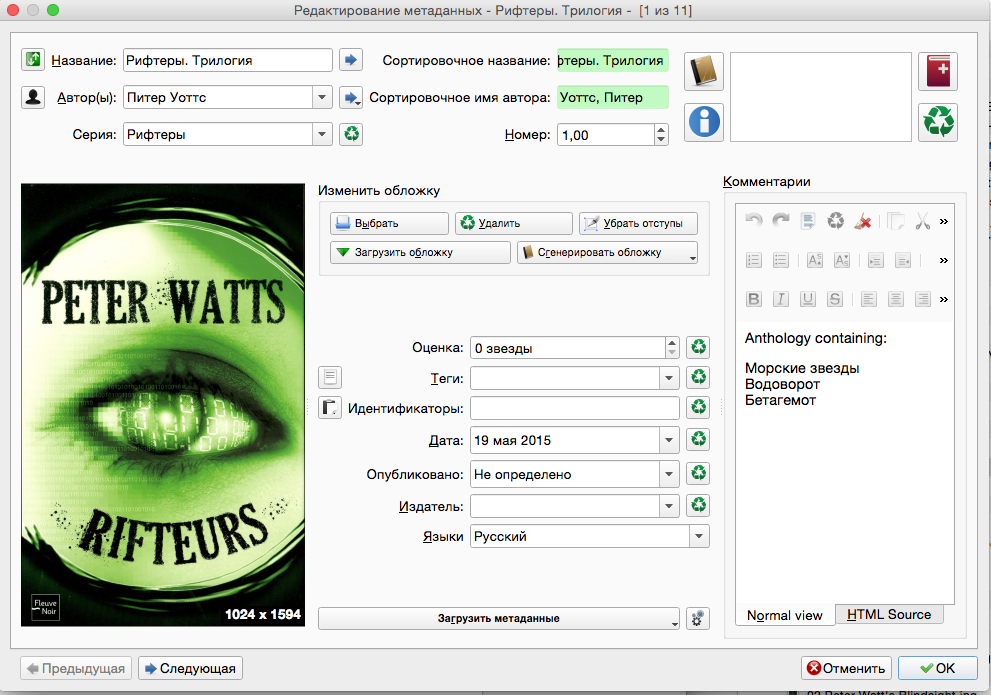Click the Идентификаторы input field

[575, 408]
